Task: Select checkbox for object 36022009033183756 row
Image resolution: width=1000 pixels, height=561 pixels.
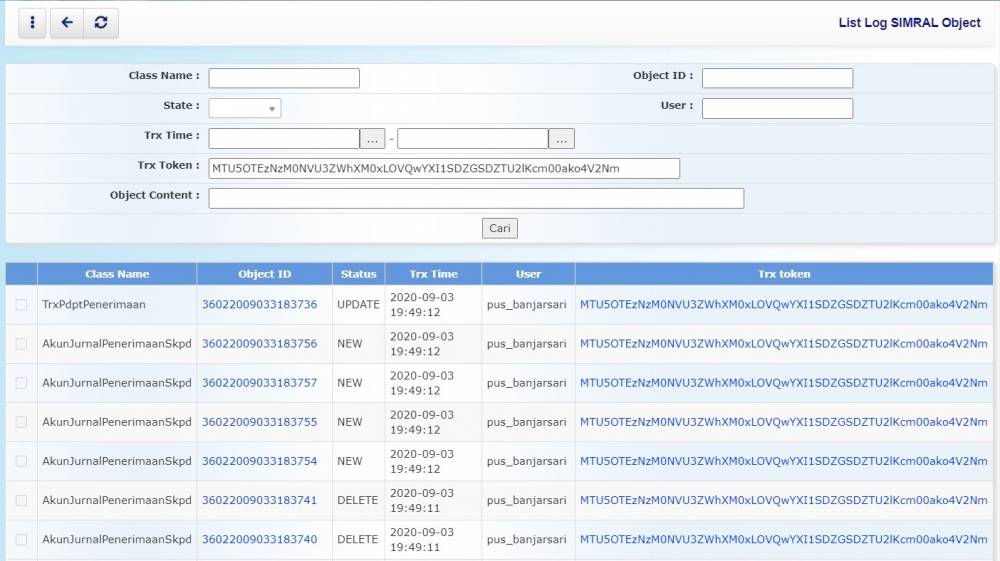Action: point(21,344)
